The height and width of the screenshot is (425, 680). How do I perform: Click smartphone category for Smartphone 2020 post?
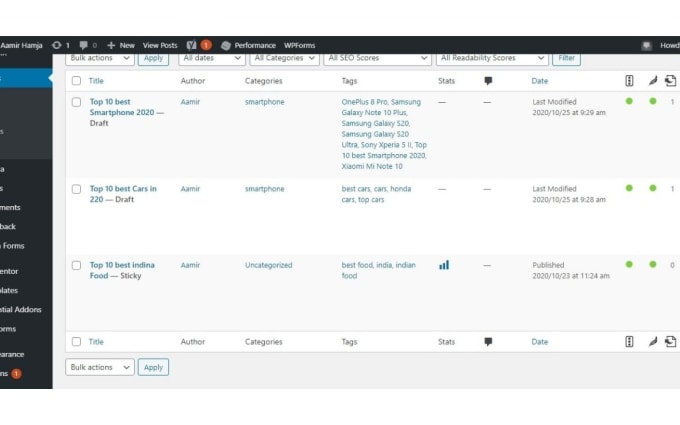pos(265,102)
